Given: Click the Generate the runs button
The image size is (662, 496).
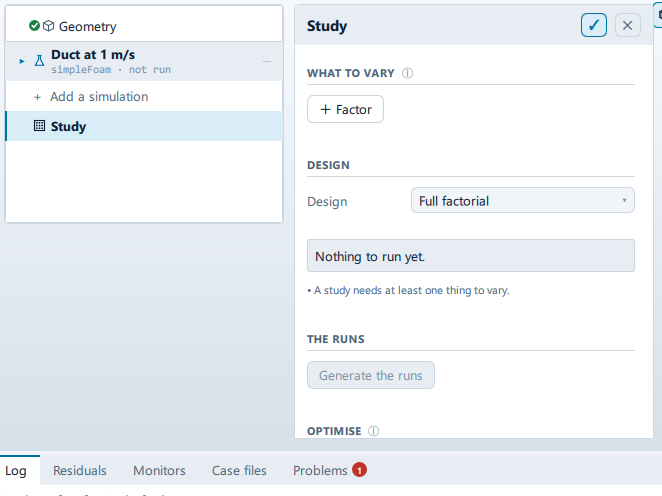Looking at the screenshot, I should tap(371, 375).
